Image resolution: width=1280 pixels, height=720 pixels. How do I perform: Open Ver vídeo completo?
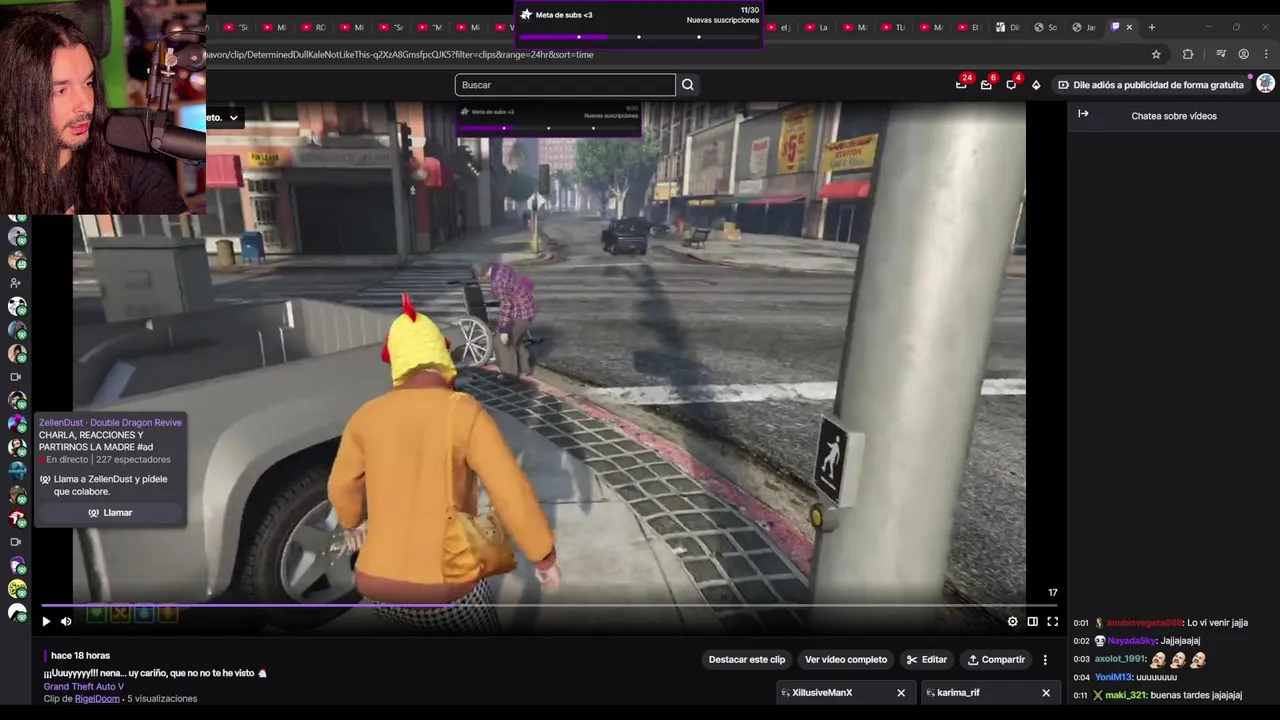tap(846, 659)
